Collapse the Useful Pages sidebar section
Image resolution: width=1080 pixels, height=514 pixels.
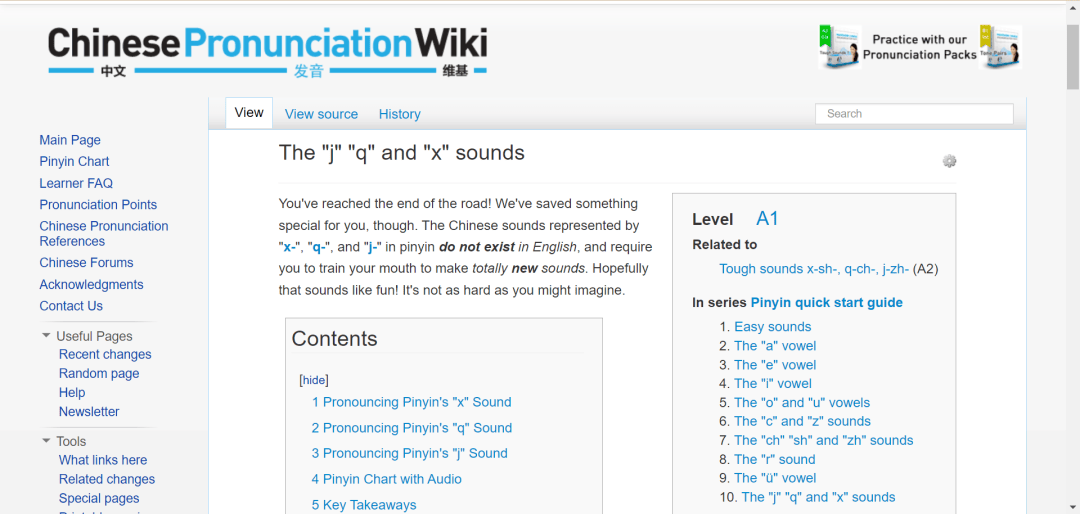tap(47, 336)
